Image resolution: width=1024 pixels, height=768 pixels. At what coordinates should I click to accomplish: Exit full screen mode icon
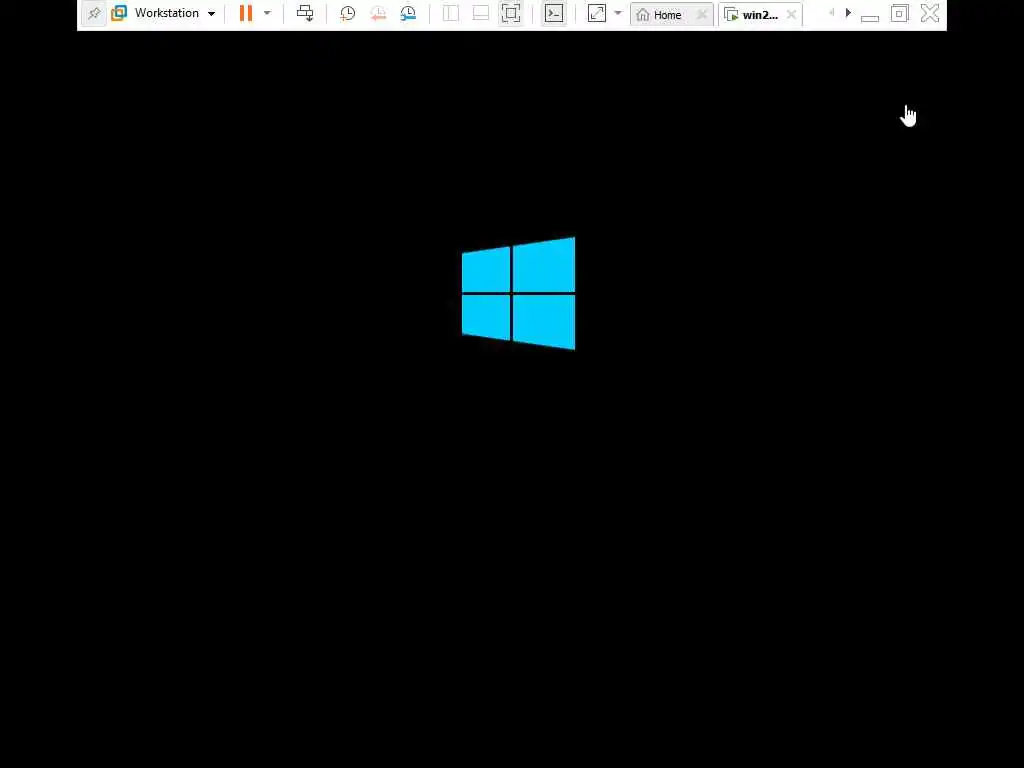tap(511, 13)
